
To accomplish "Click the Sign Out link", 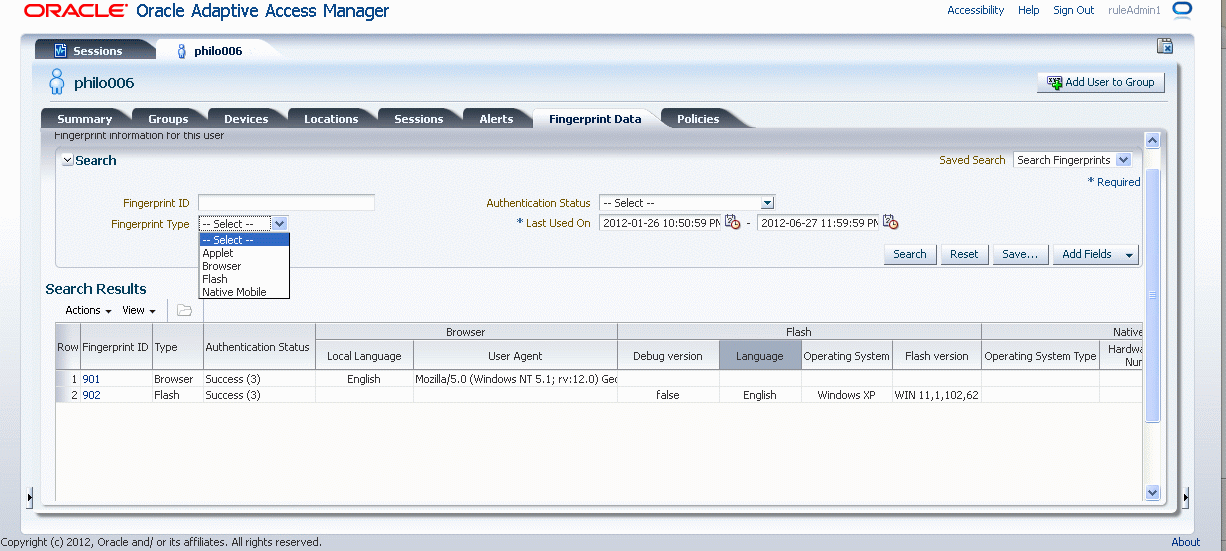I will coord(1073,10).
